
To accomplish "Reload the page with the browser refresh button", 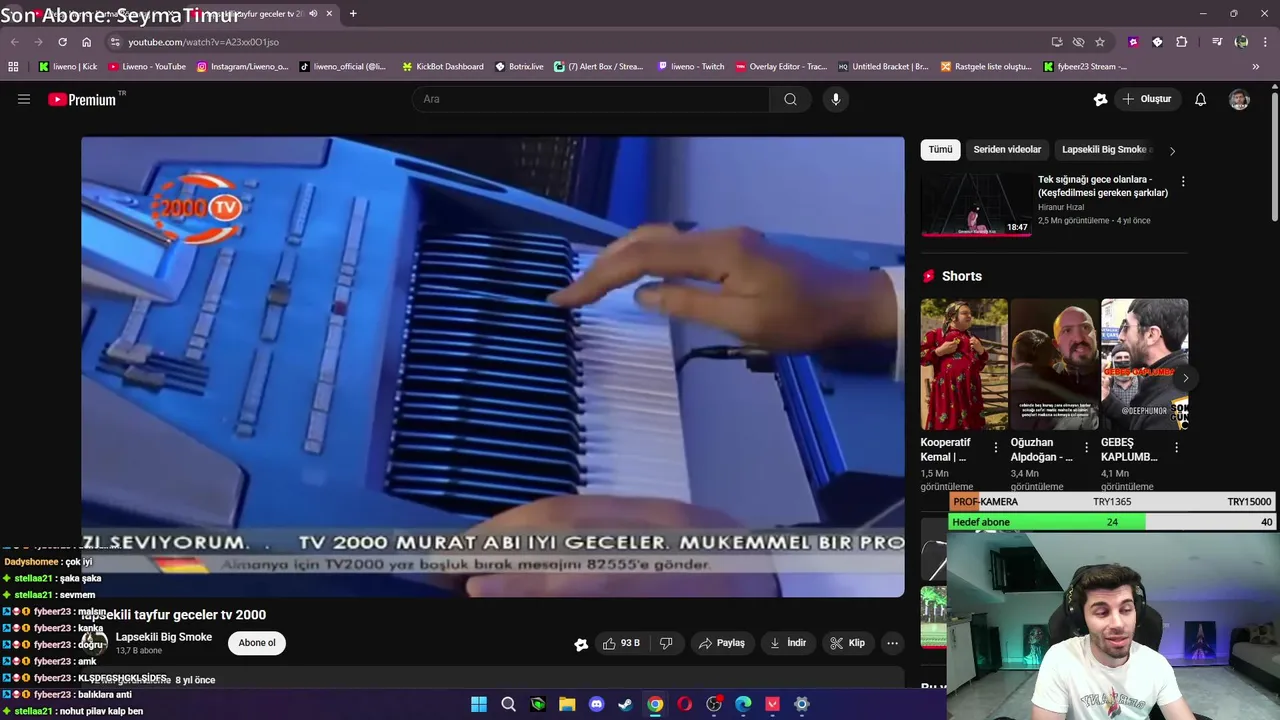I will 62,42.
